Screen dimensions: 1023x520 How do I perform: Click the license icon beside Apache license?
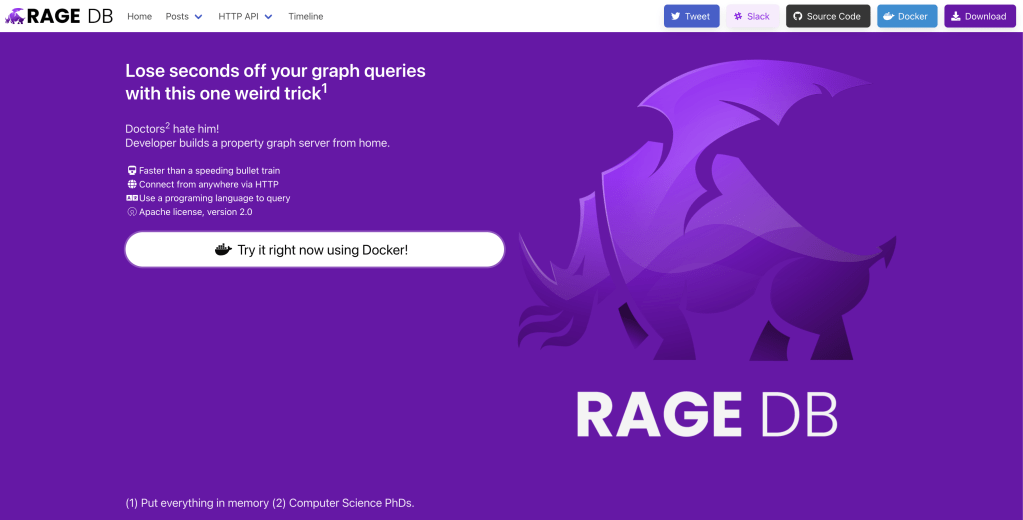tap(131, 212)
